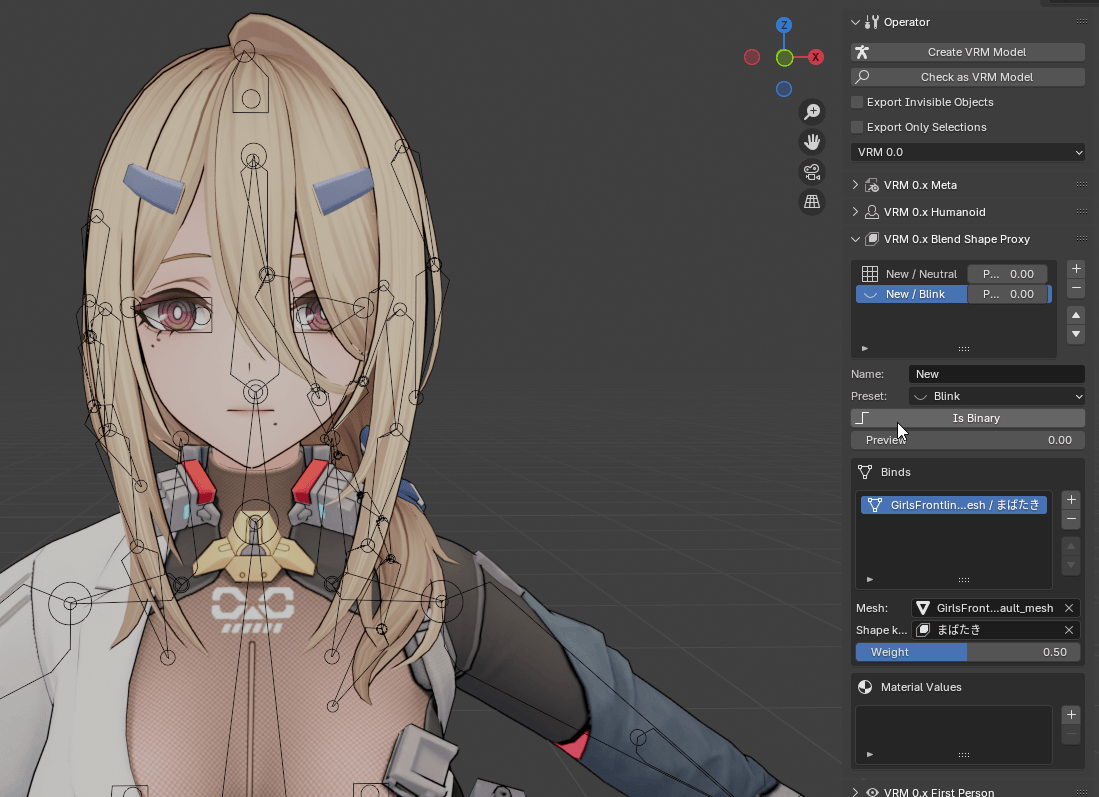Screen dimensions: 1099x797
Task: Open the Preset Blink dropdown
Action: click(996, 396)
